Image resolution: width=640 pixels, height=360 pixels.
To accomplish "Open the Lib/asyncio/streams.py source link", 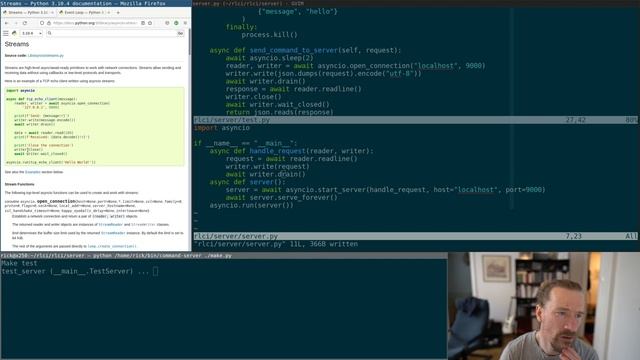I will 46,56.
